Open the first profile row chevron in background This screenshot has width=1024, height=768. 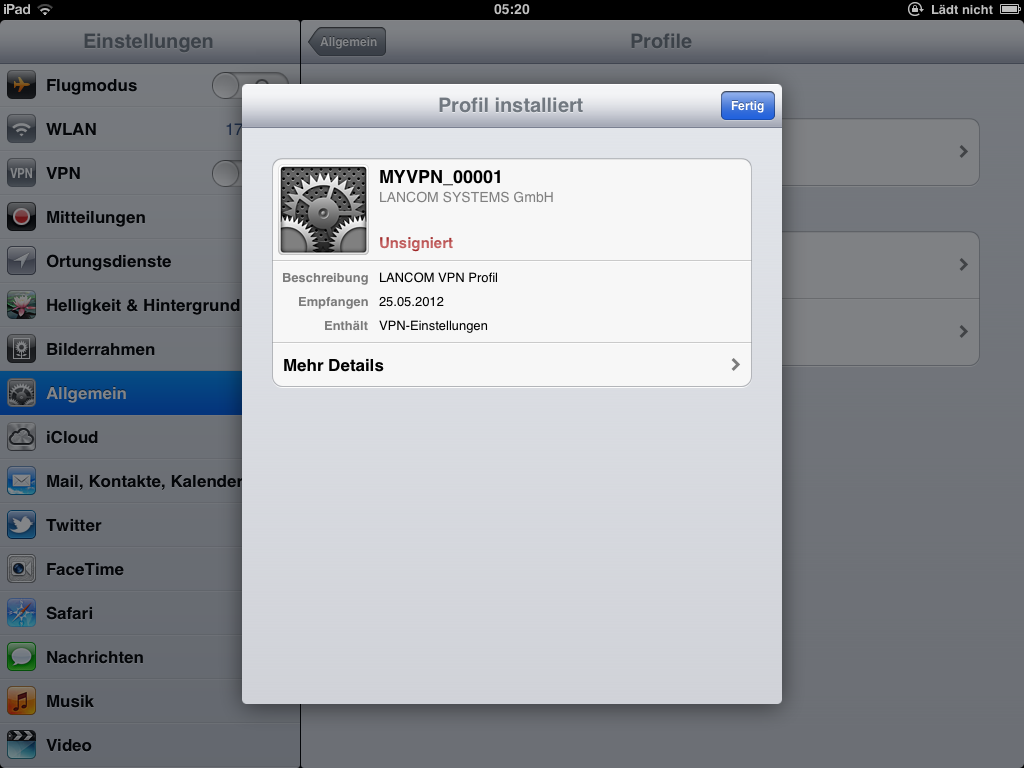click(x=963, y=152)
